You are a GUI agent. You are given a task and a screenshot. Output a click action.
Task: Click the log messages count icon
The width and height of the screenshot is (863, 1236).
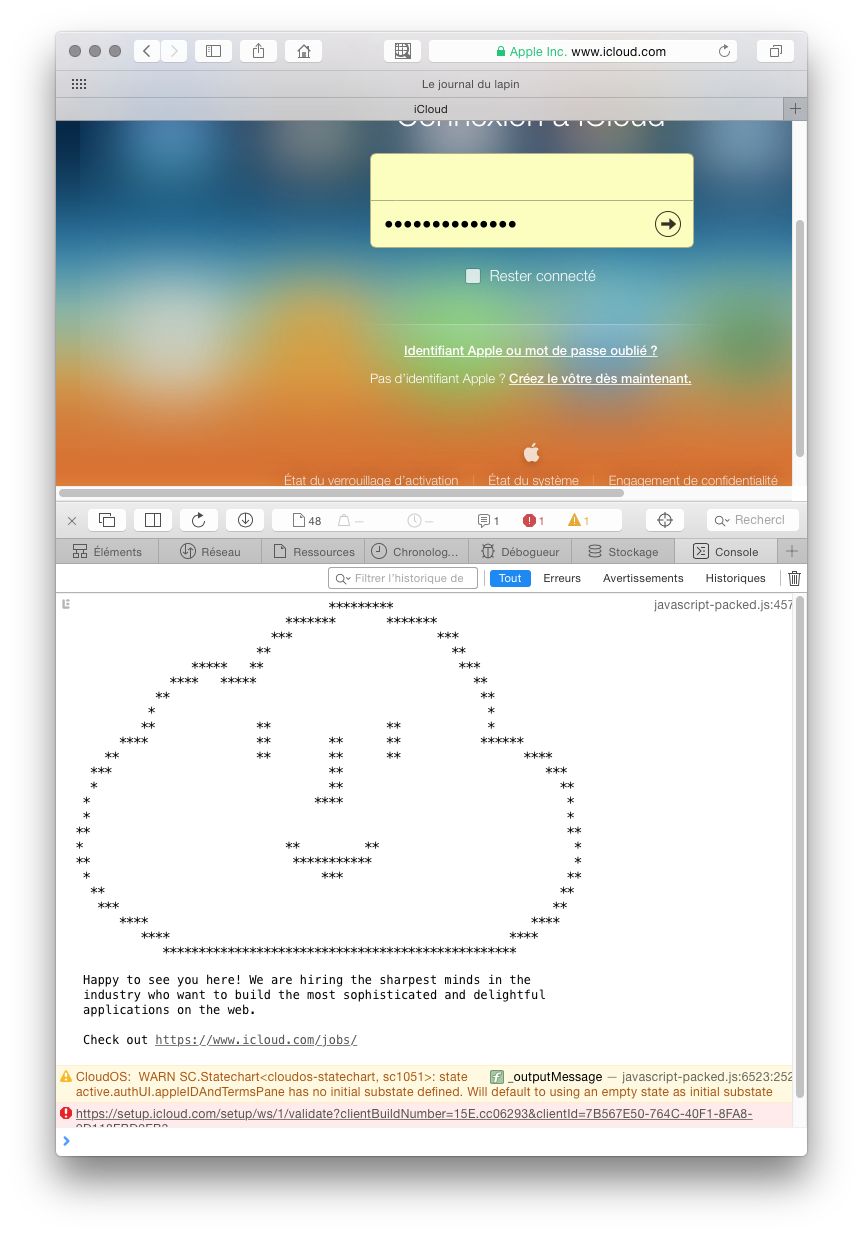[488, 521]
